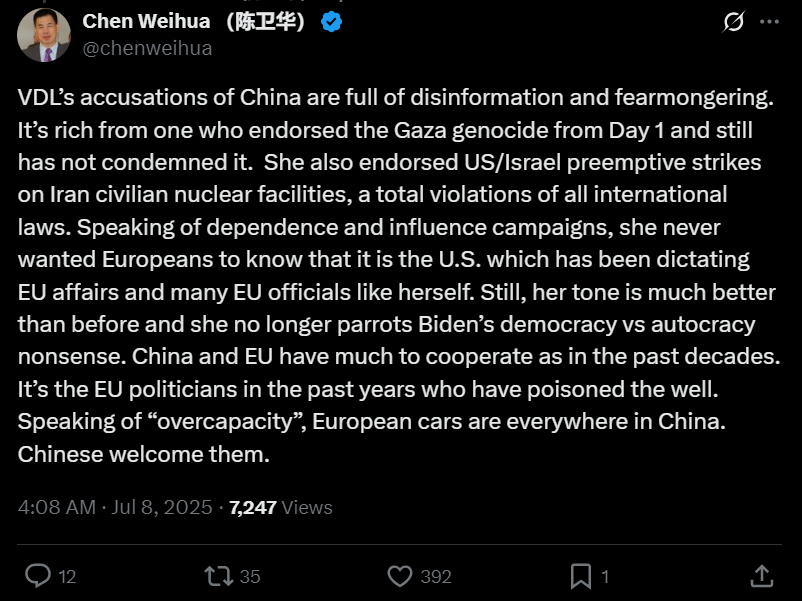Click the Grok explain icon
This screenshot has width=802, height=601.
(733, 22)
